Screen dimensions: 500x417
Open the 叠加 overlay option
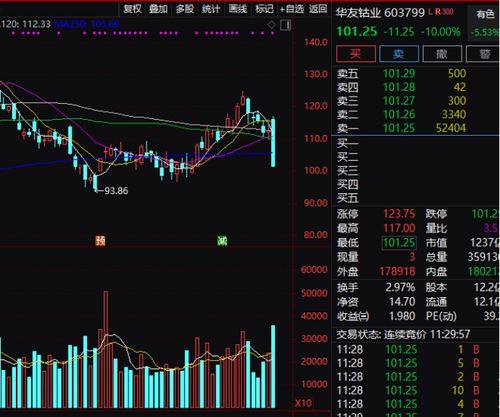[x=158, y=9]
